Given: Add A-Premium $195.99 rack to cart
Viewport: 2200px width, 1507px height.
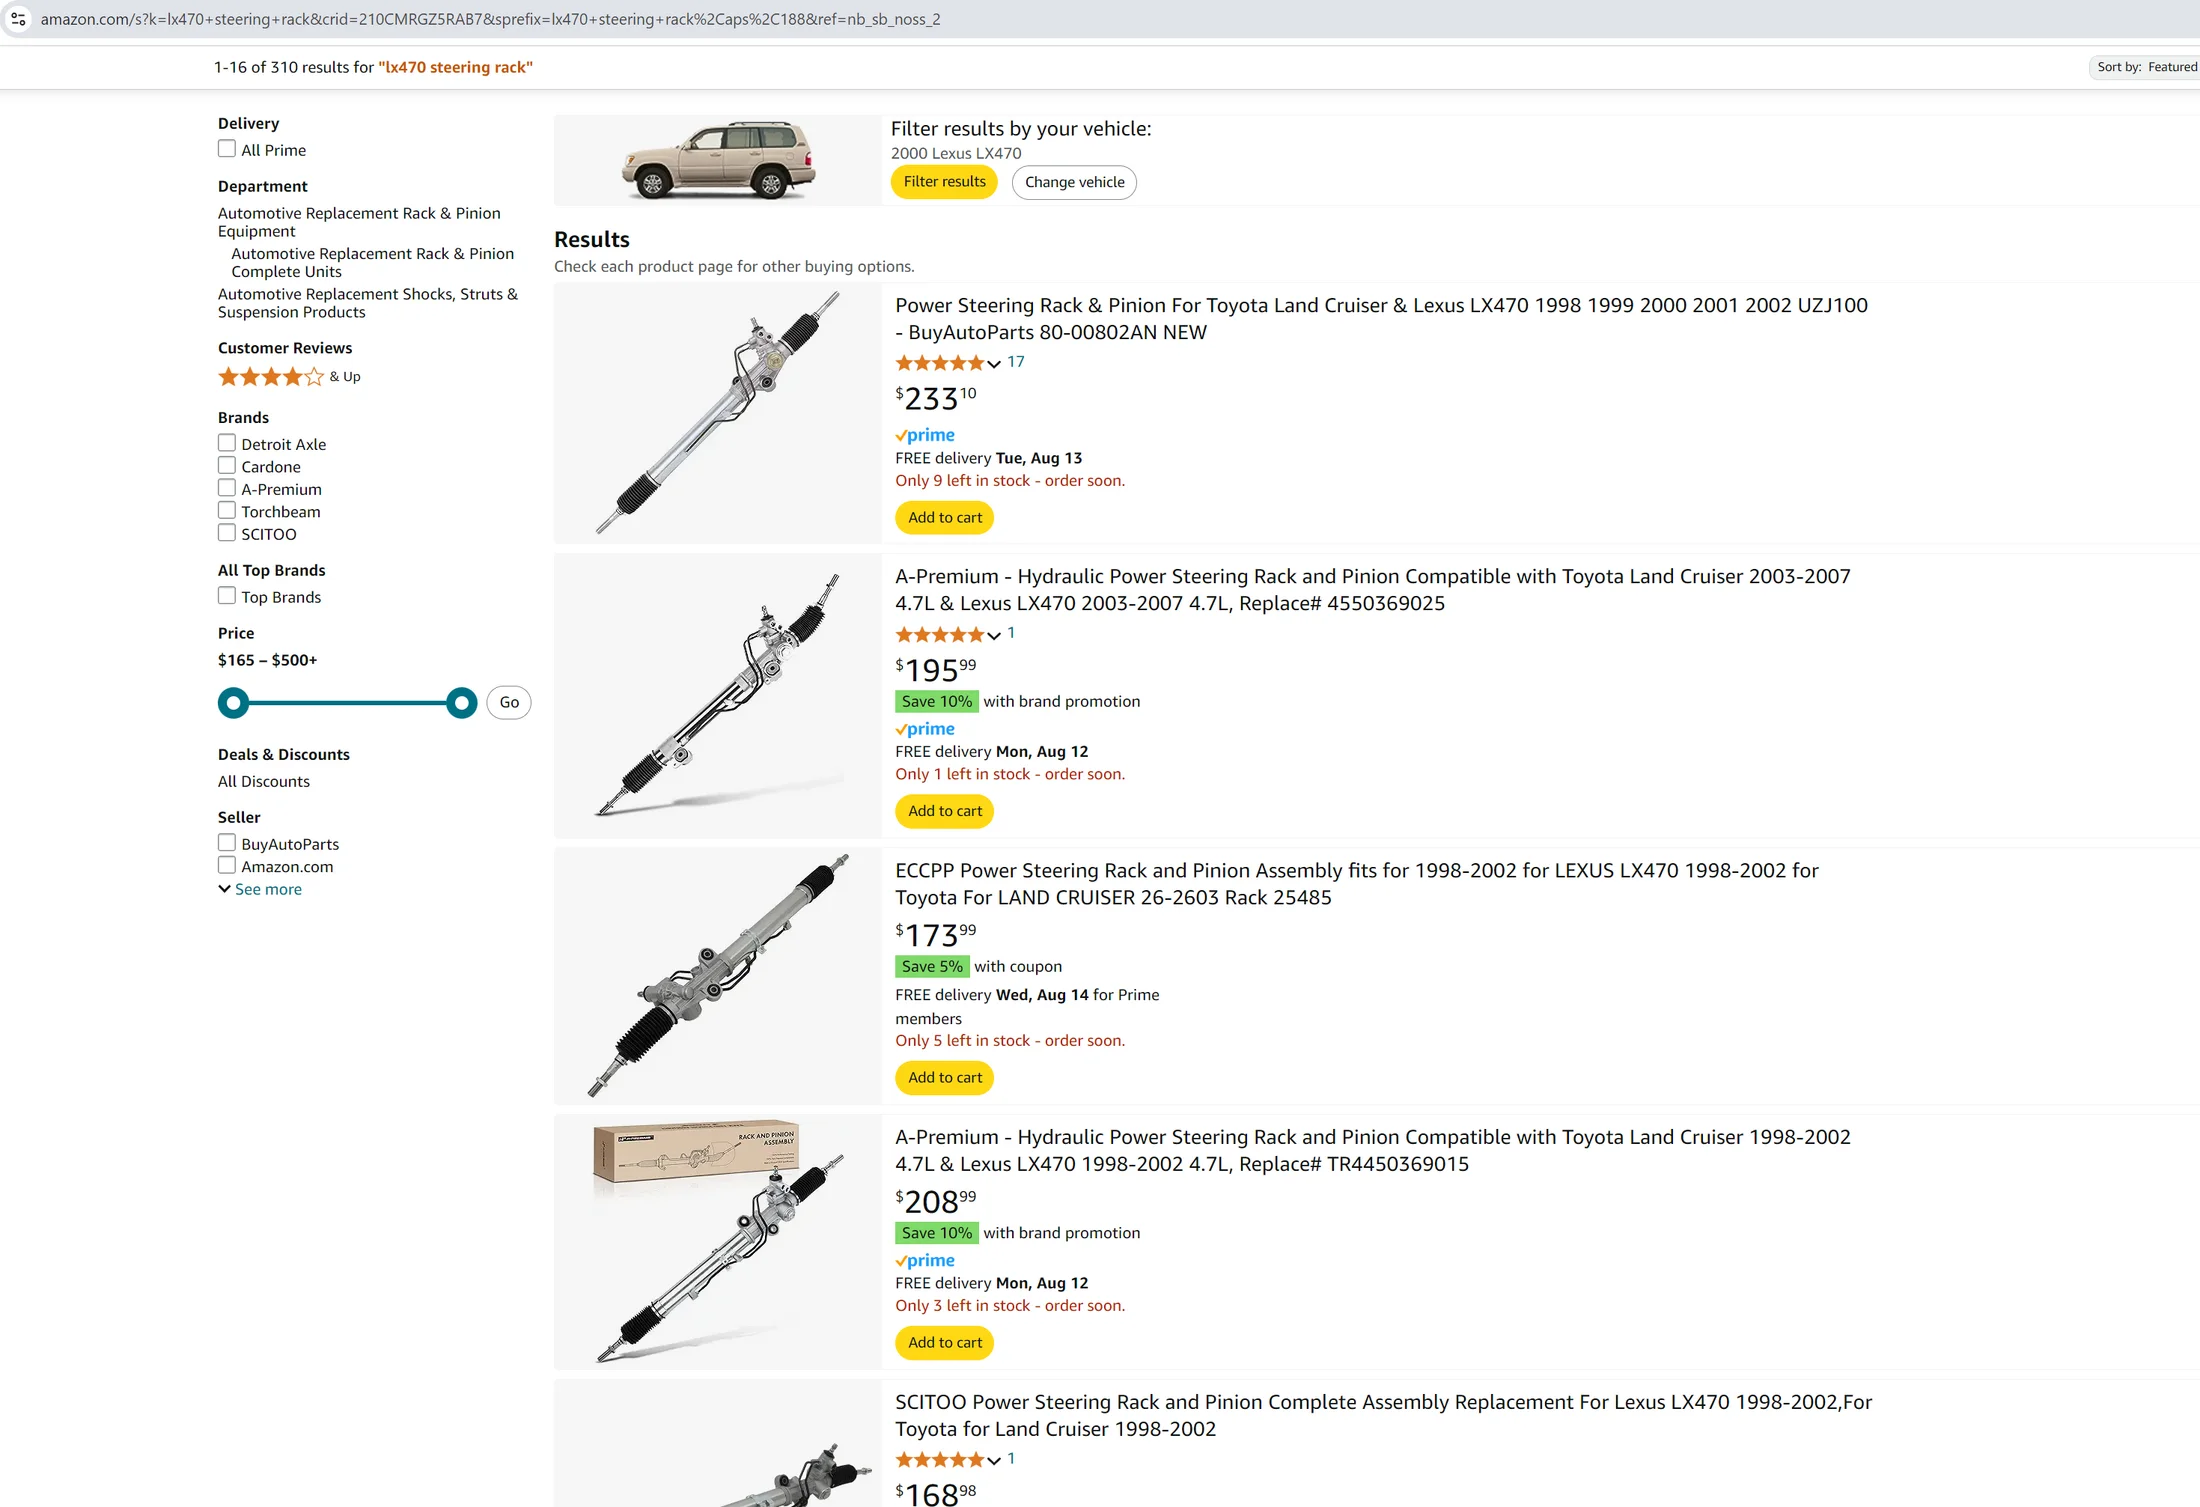Looking at the screenshot, I should pyautogui.click(x=944, y=811).
